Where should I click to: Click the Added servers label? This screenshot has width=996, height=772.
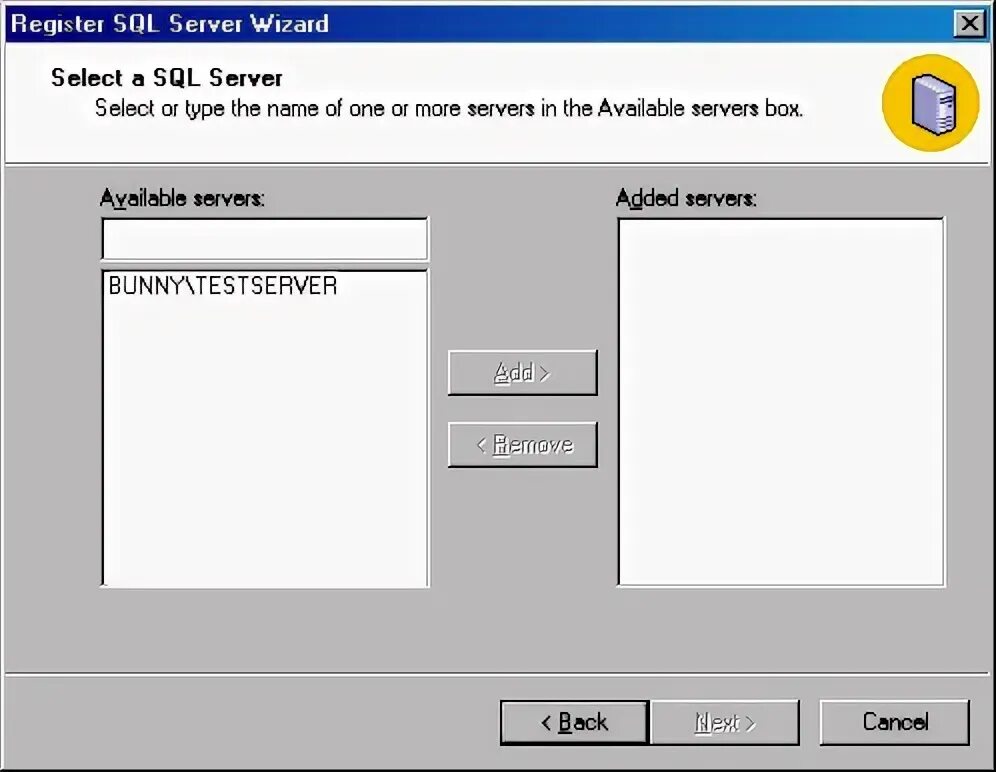pyautogui.click(x=686, y=199)
